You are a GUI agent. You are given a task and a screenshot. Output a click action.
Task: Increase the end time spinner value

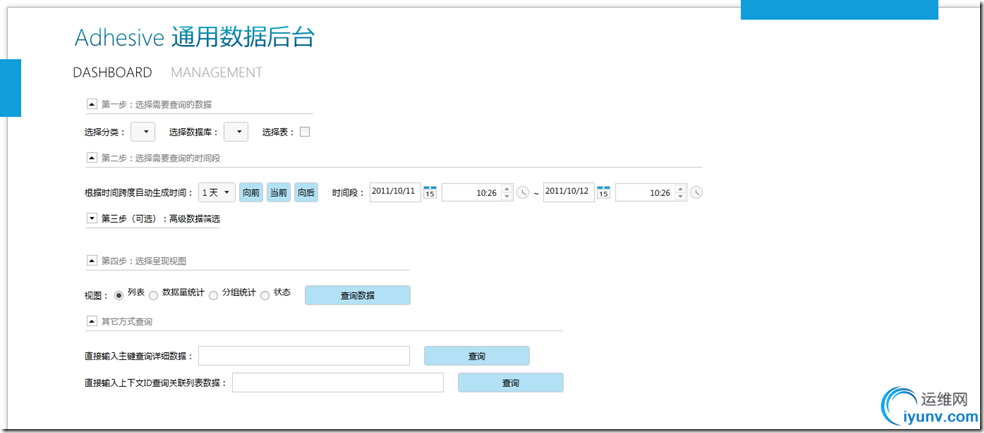pos(680,189)
